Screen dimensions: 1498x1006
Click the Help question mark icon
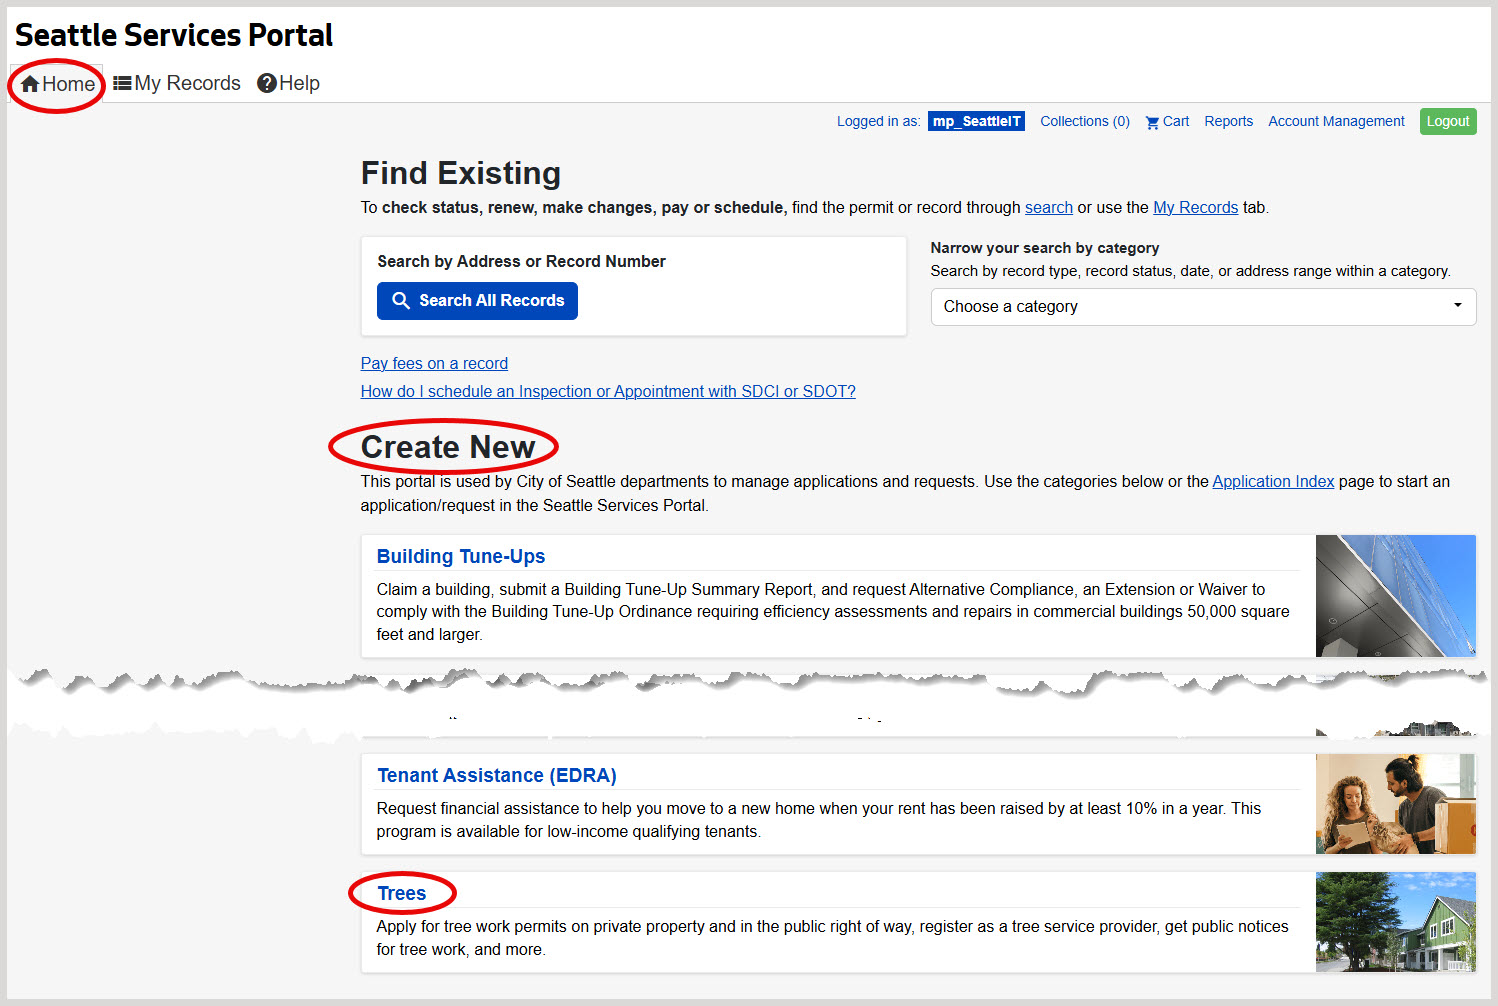pyautogui.click(x=266, y=83)
